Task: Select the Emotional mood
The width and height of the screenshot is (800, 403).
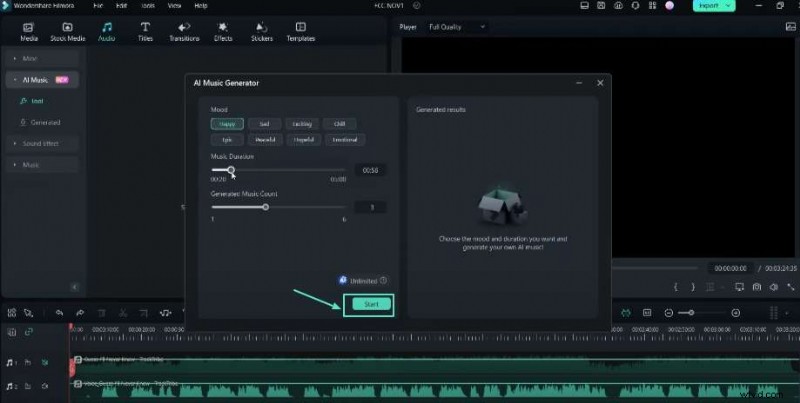Action: (x=345, y=140)
